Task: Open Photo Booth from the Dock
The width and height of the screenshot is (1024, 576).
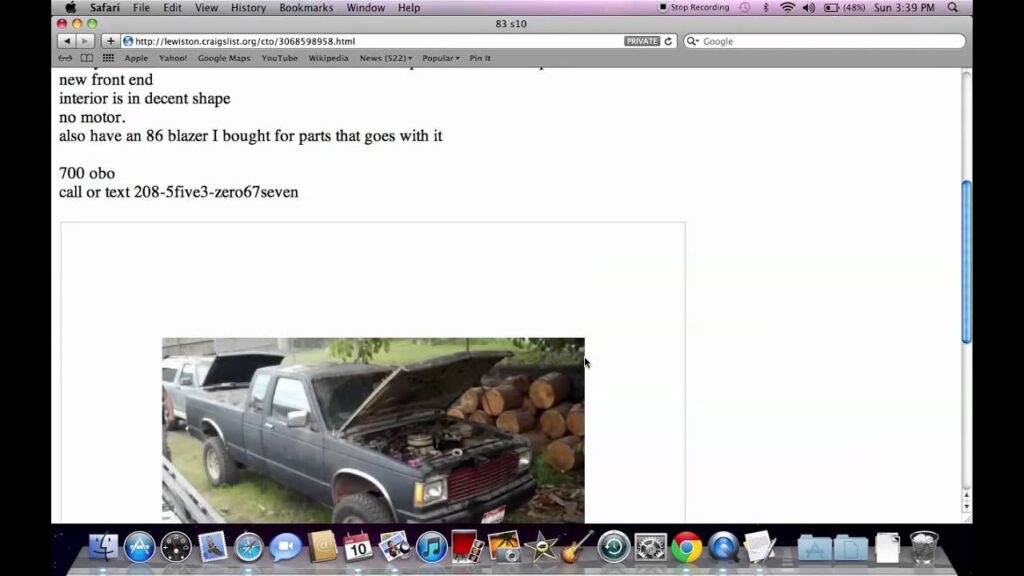Action: pyautogui.click(x=468, y=547)
